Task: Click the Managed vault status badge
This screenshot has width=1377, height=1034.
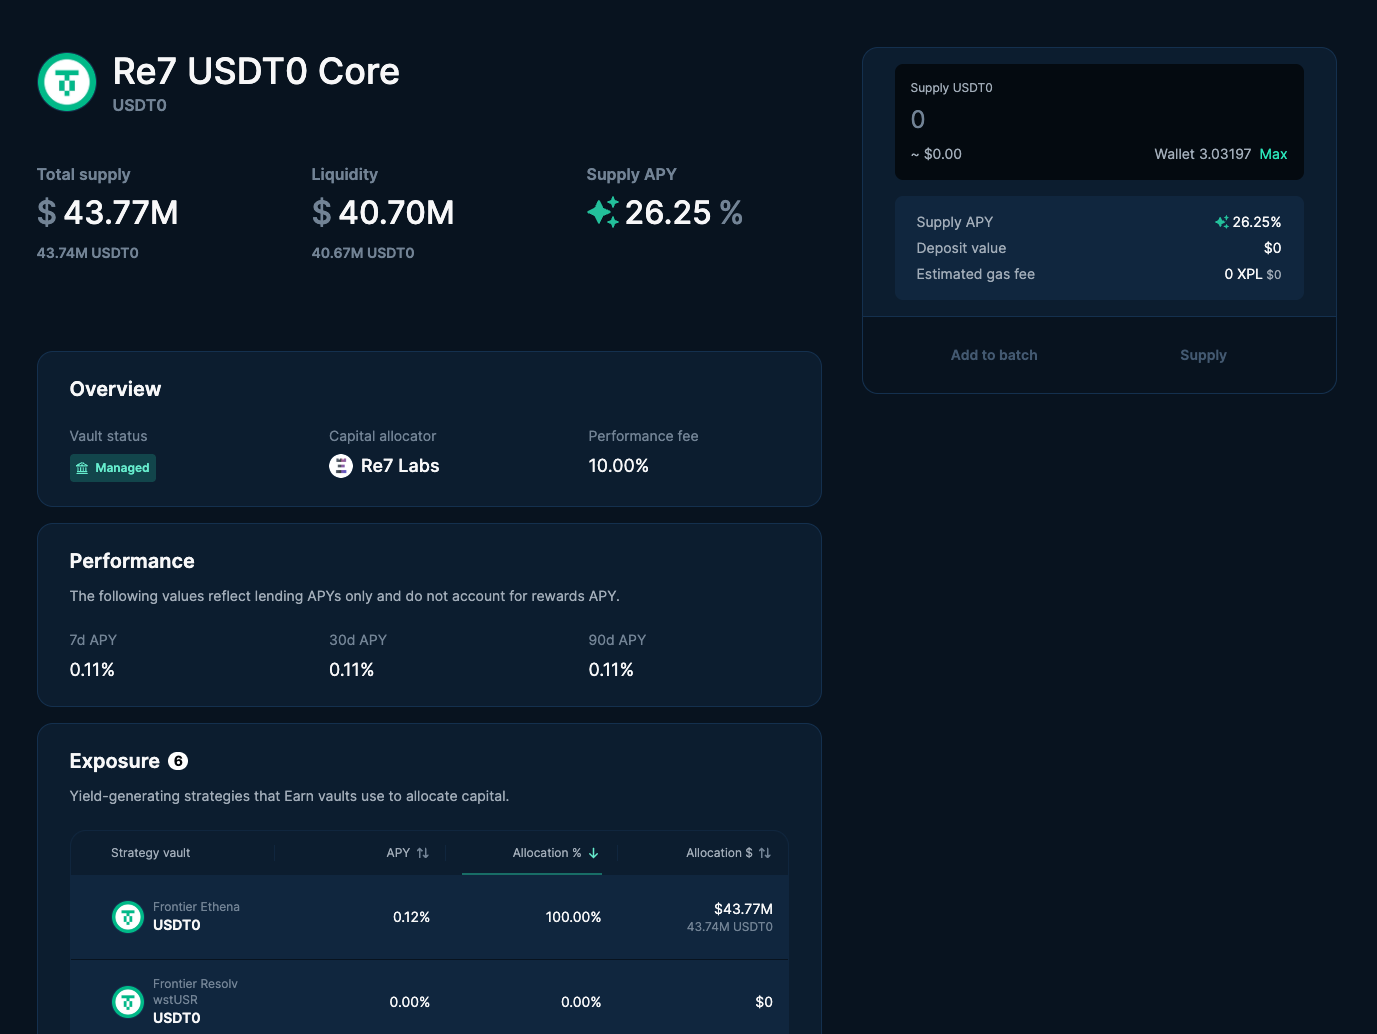Action: [113, 468]
